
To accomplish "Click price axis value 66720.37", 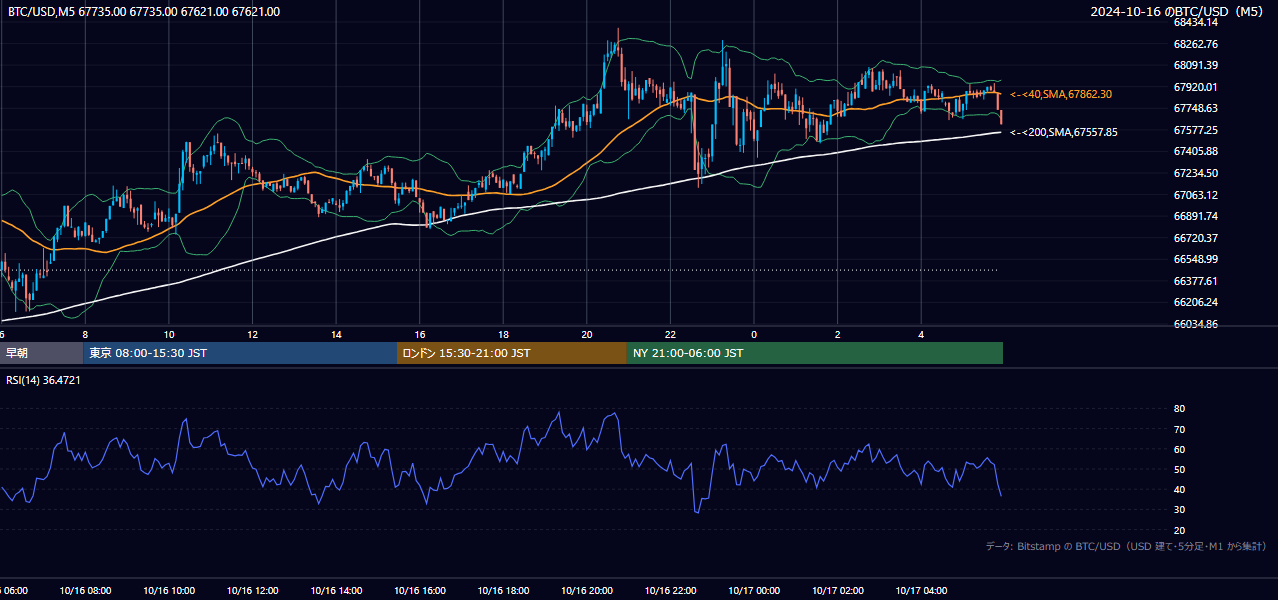I will [1196, 238].
